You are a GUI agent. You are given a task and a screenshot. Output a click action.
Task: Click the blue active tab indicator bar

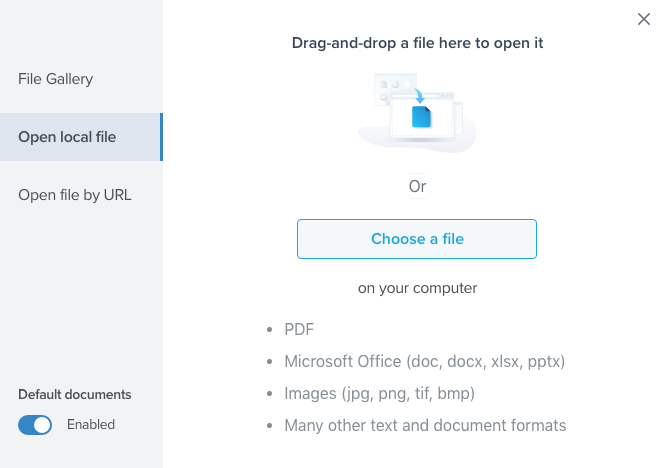coord(161,137)
